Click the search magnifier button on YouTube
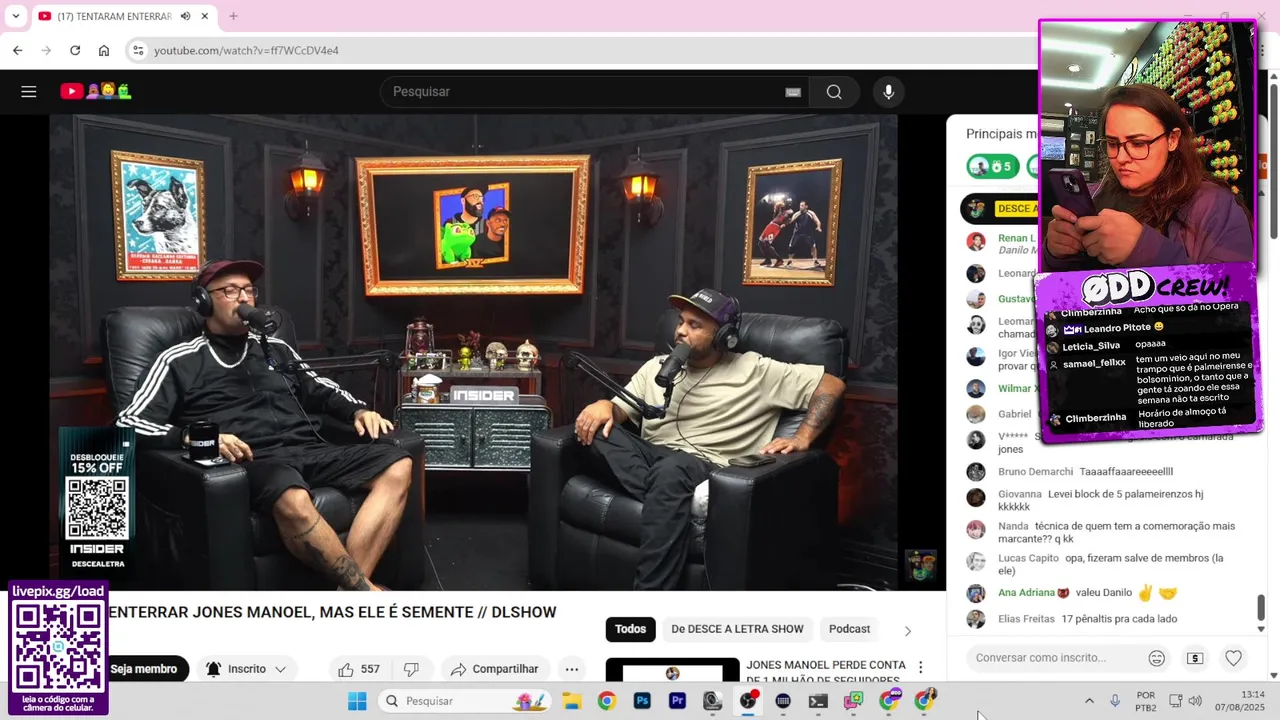This screenshot has height=720, width=1280. point(834,92)
